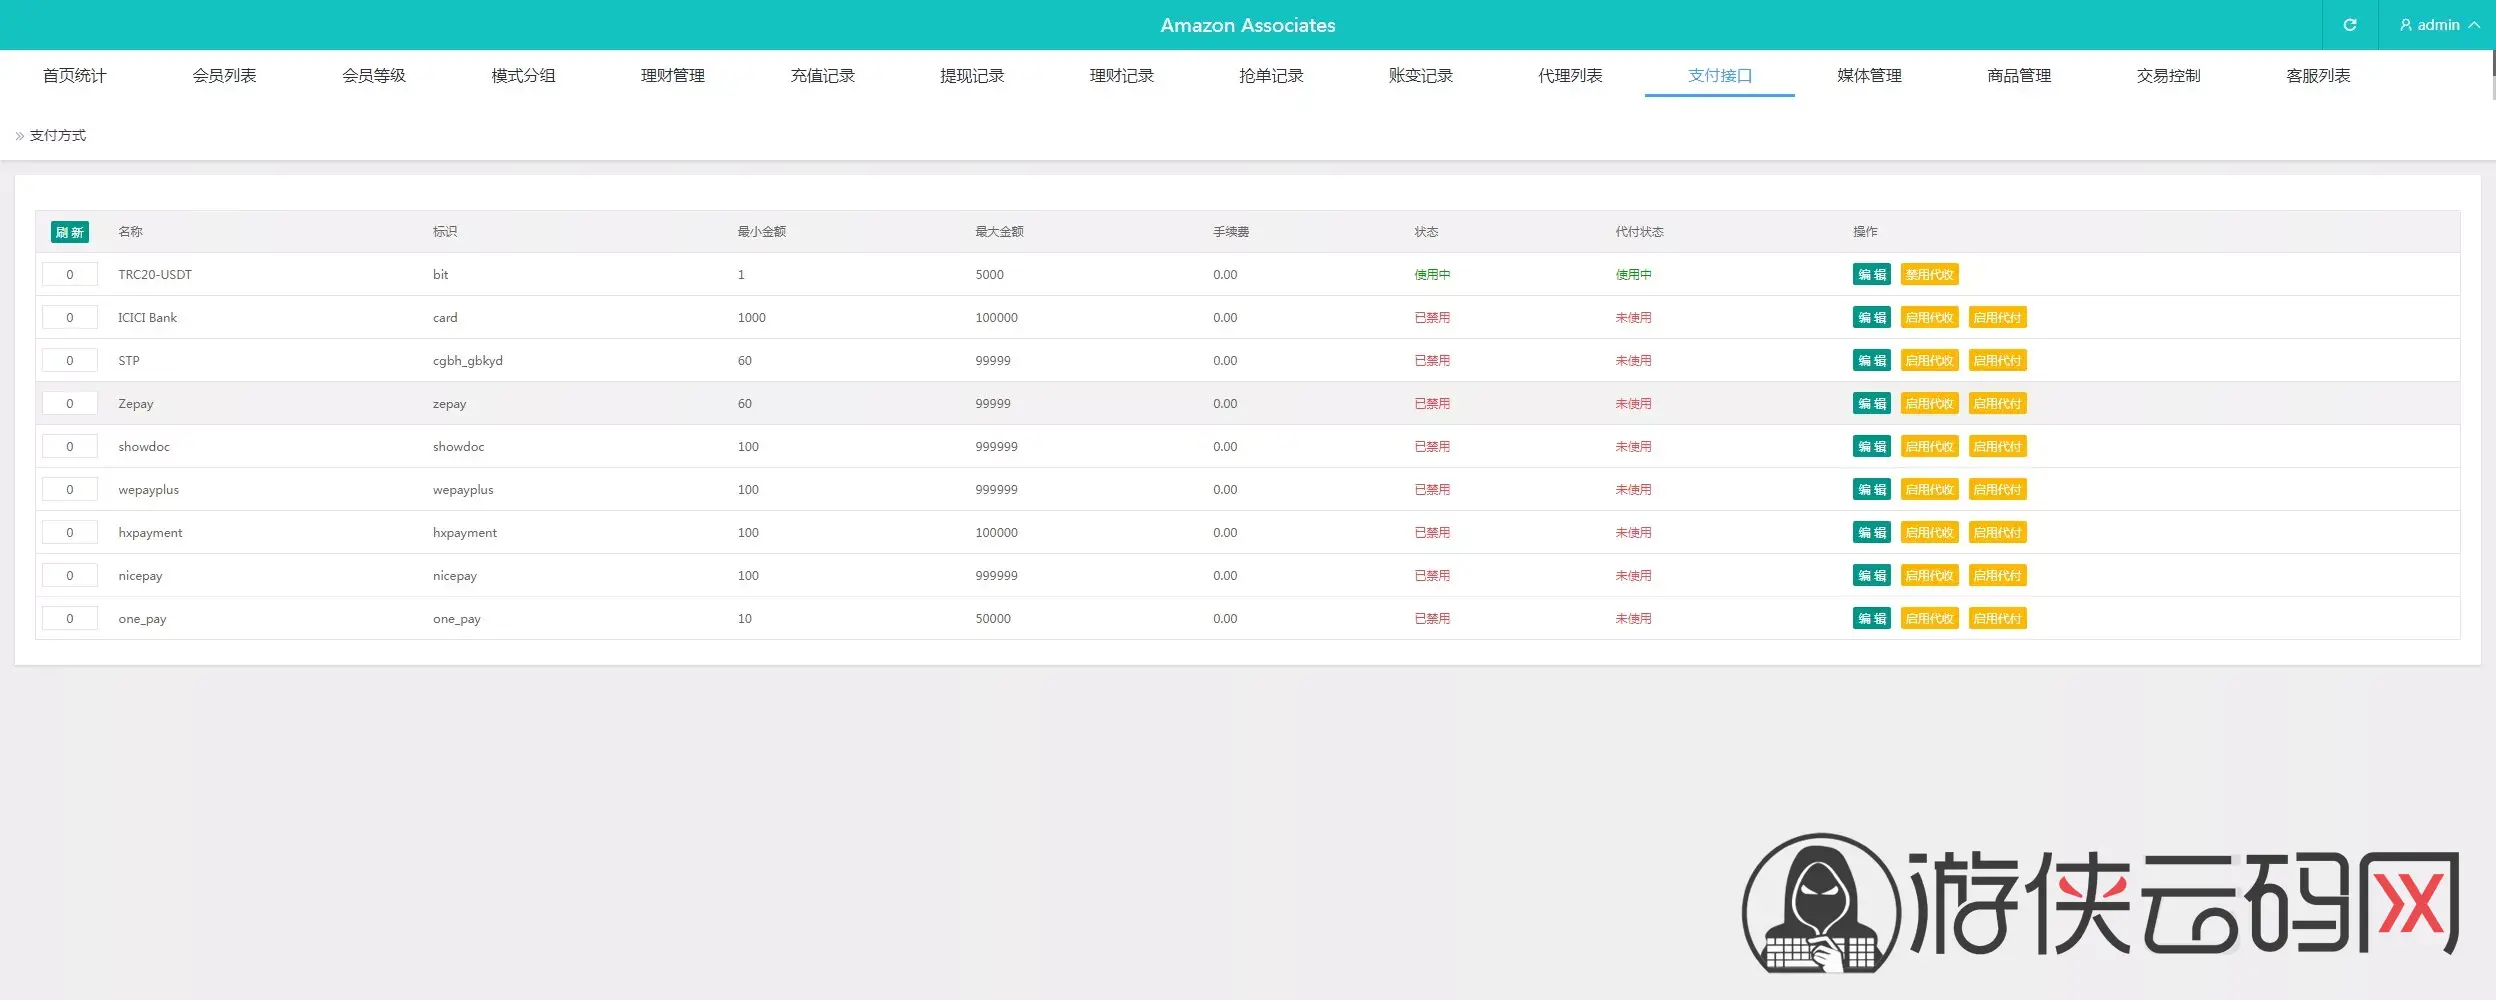Click the 最大金额 column header
Viewport: 2496px width, 1000px height.
(999, 232)
